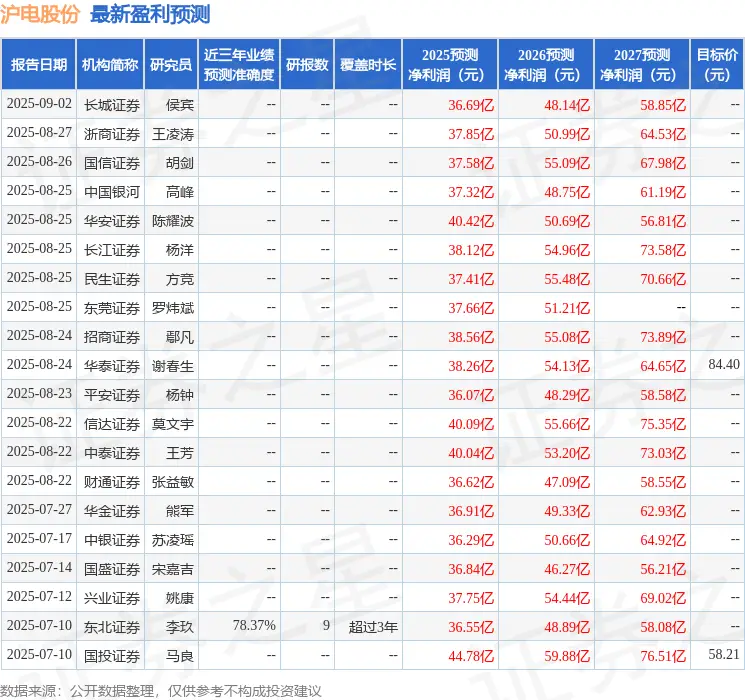Click the 近三年业绩预测准确度 column header
Screen dimensions: 745x700
(239, 65)
